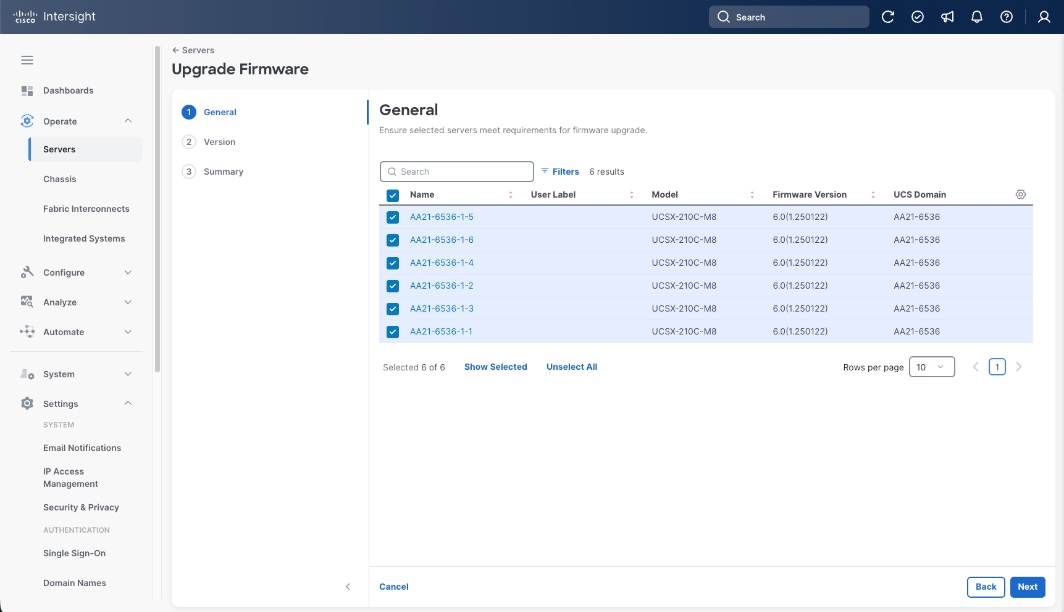
Task: Click the Cisco Intersight logo
Action: pos(54,17)
